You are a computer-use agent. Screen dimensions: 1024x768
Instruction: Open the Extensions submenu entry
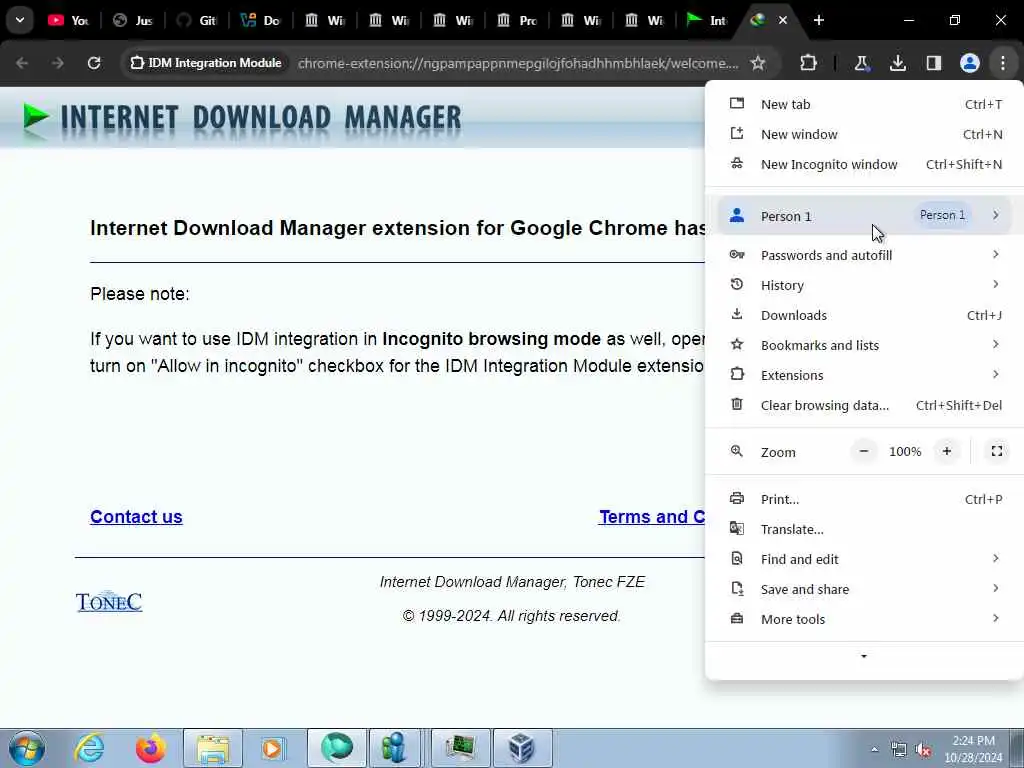point(865,376)
